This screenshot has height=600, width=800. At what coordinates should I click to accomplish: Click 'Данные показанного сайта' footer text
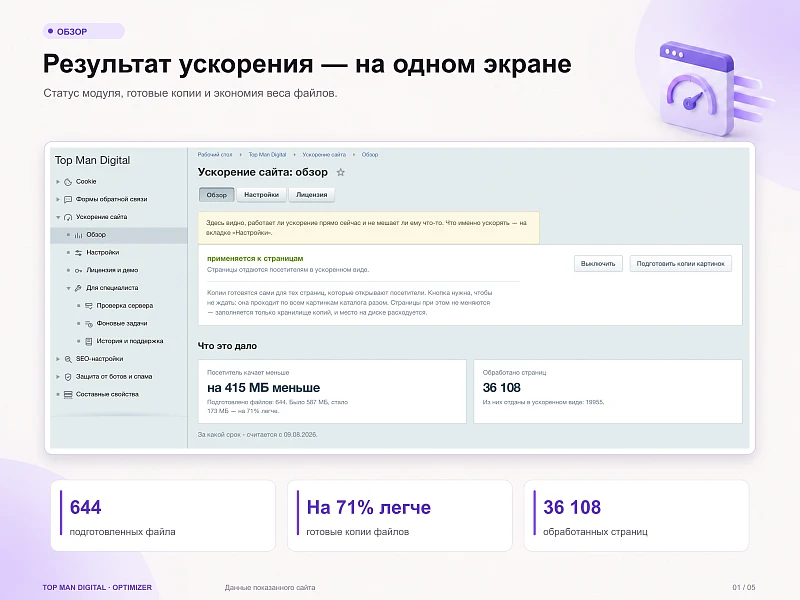click(x=270, y=588)
